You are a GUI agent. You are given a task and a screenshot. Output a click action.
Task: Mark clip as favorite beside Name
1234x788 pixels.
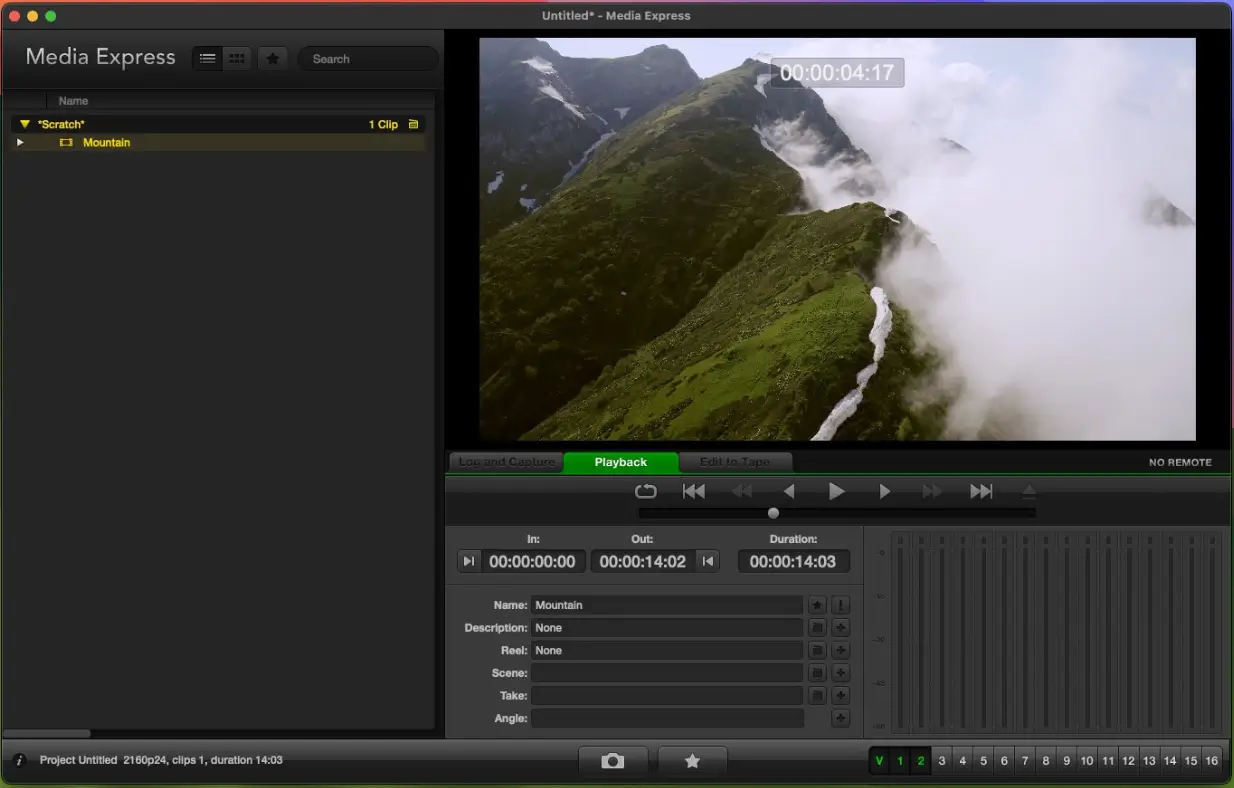817,605
